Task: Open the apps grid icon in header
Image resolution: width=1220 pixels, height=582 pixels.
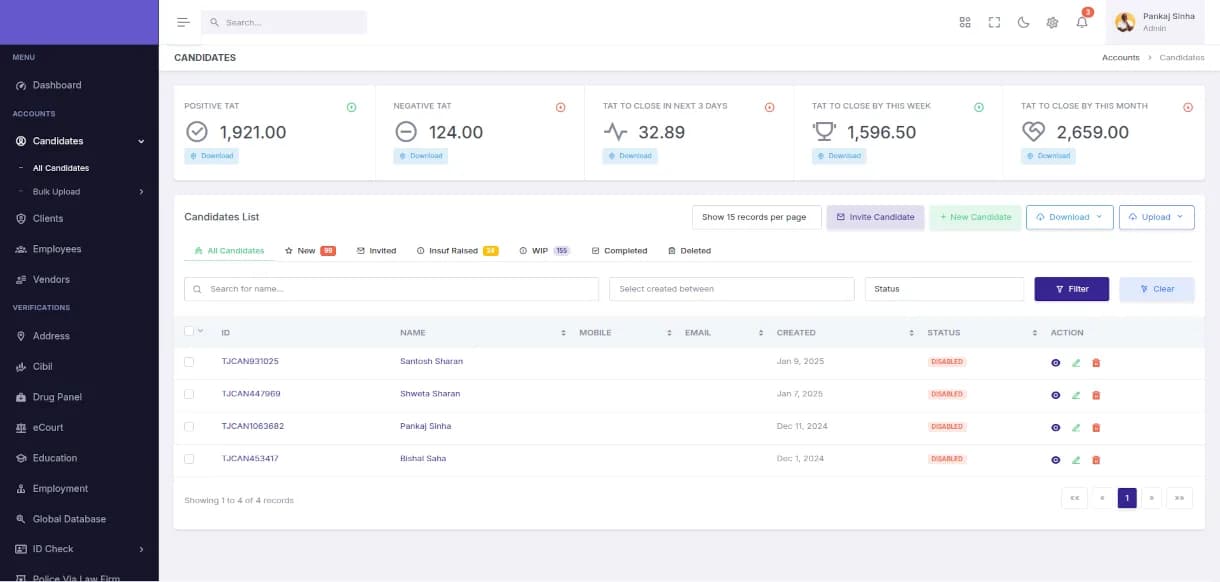Action: (965, 22)
